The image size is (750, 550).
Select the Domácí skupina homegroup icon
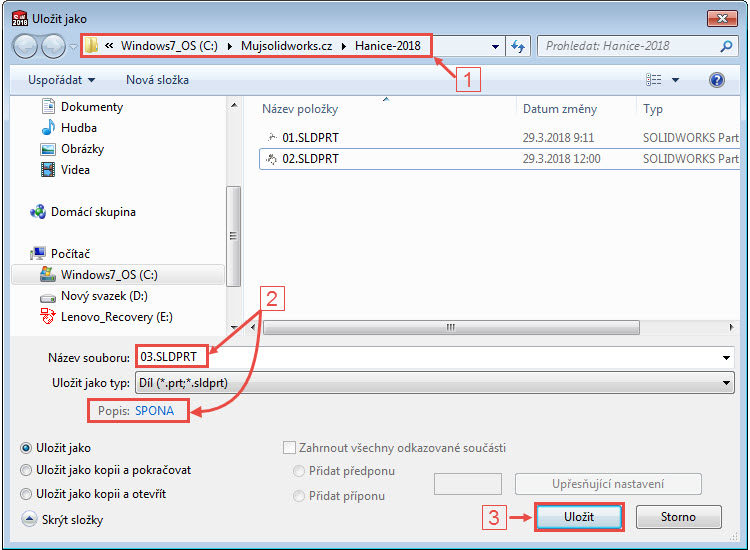[38, 212]
